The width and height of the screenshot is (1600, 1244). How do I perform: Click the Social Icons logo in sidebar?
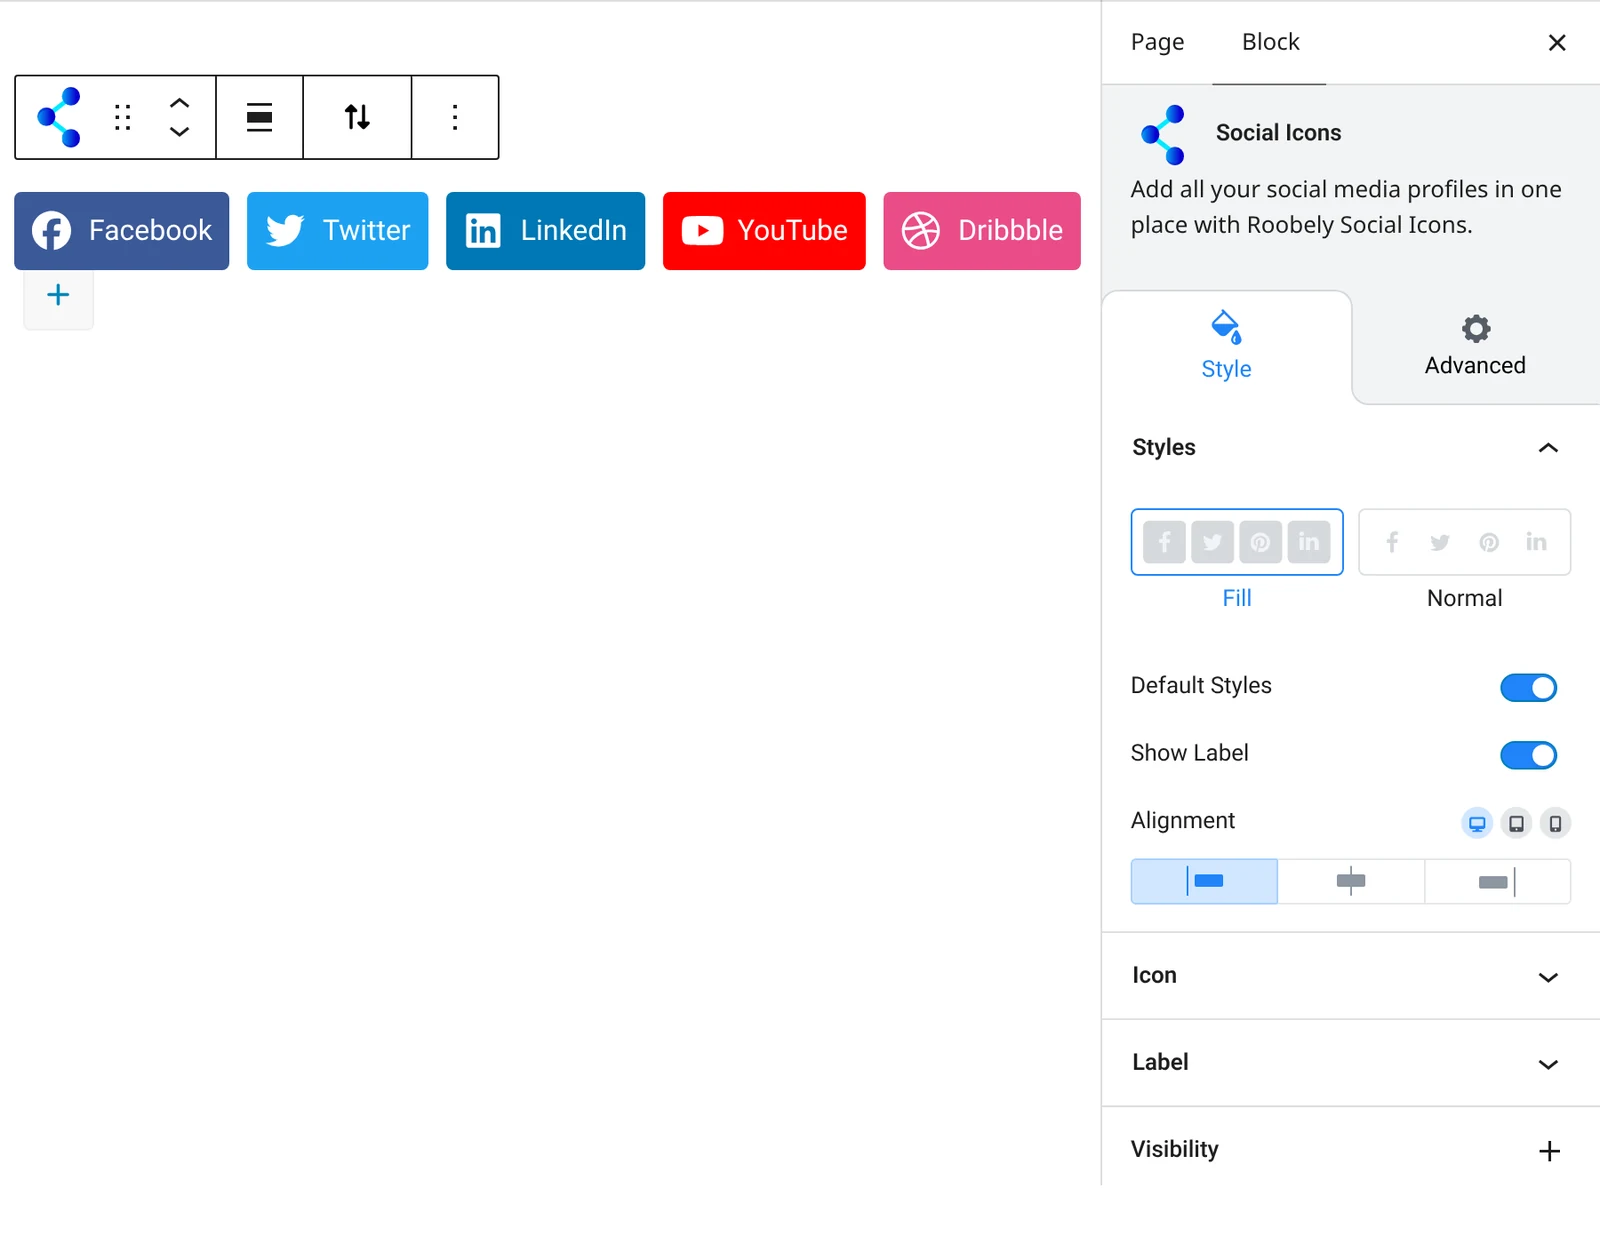1163,134
